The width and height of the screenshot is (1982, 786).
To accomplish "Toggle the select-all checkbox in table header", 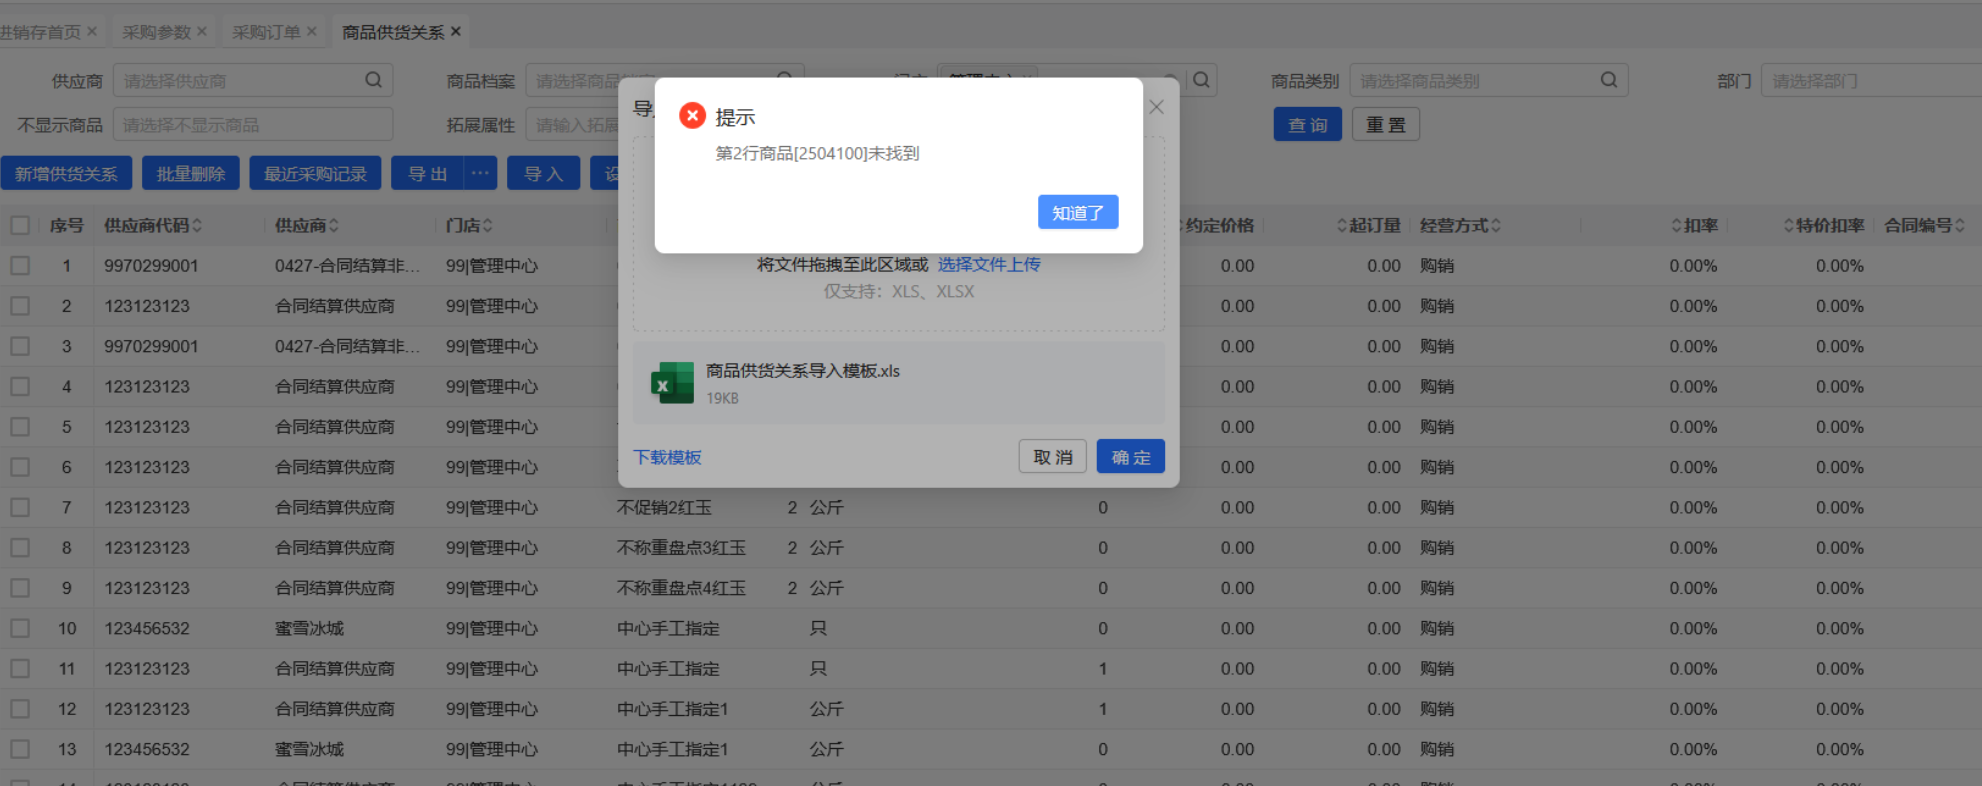I will pos(20,225).
